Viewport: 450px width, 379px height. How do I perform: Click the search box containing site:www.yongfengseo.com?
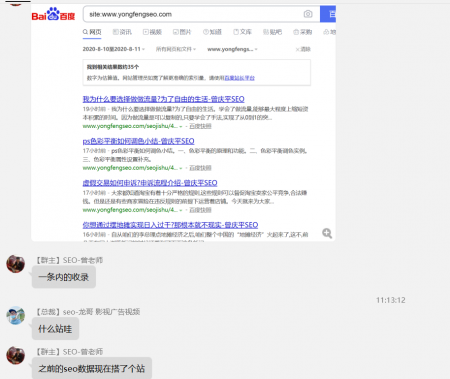click(x=201, y=14)
